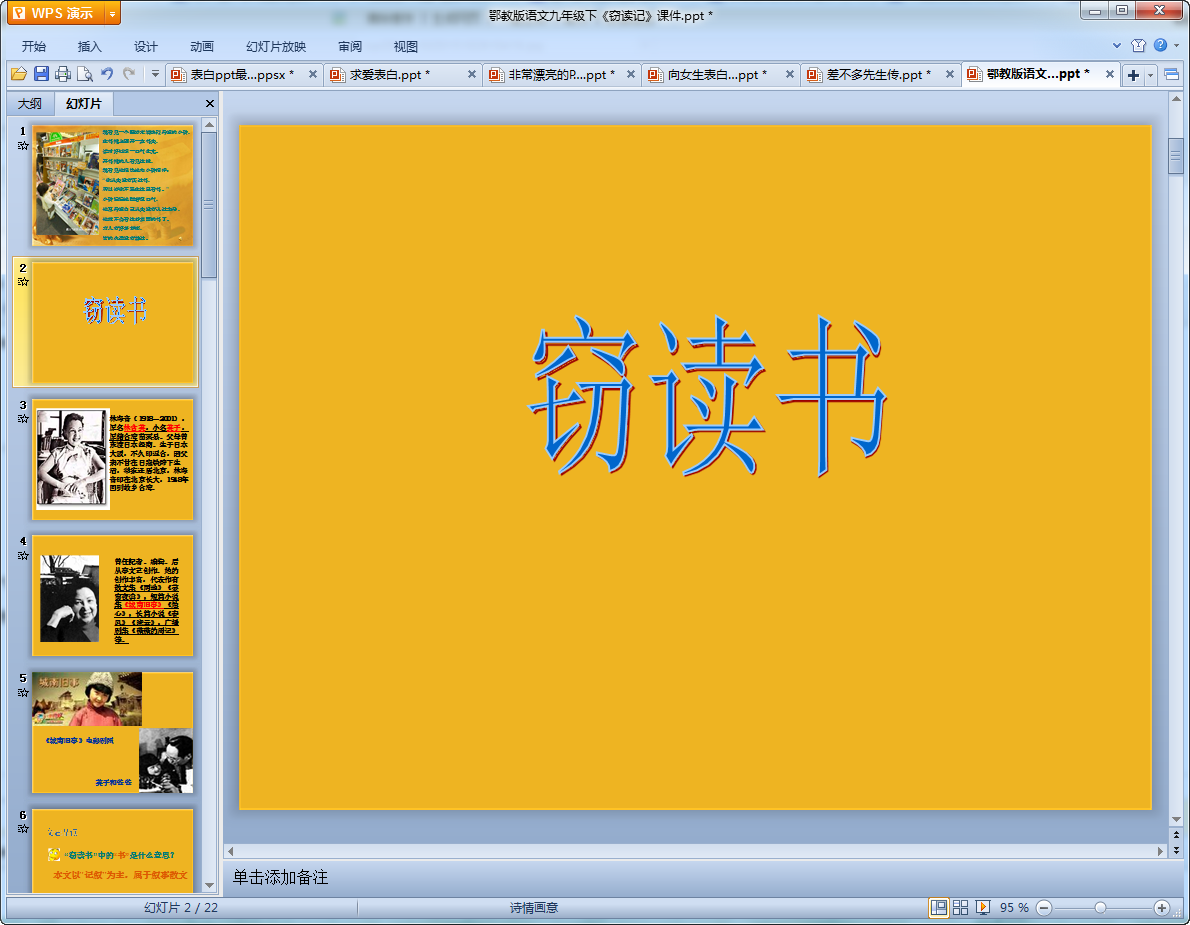Start slideshow from status bar play icon
1190x925 pixels.
click(983, 908)
